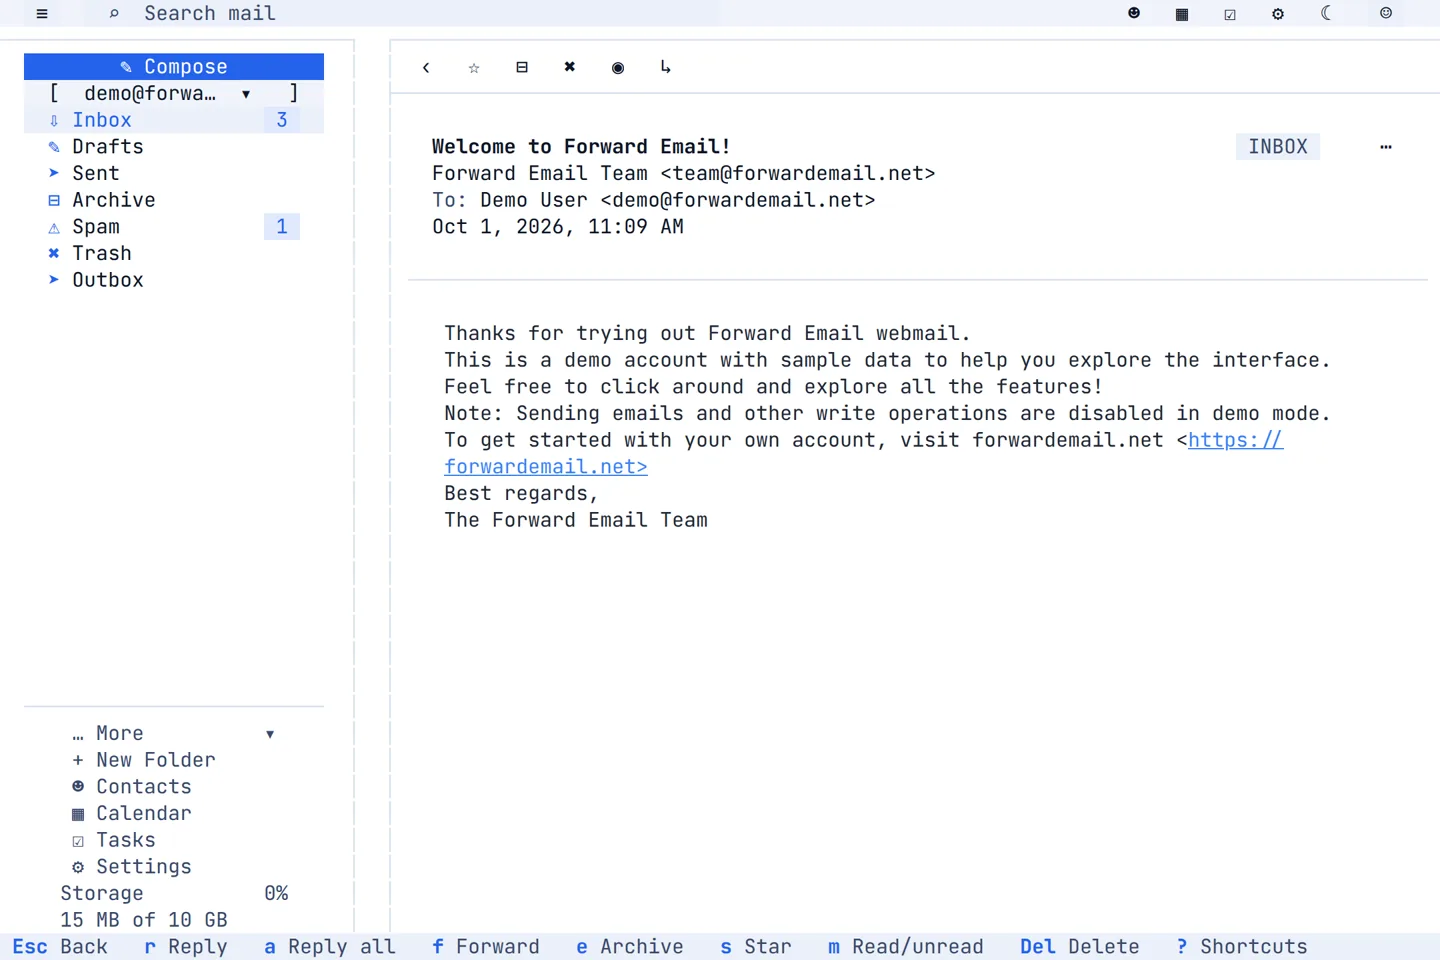Viewport: 1440px width, 960px height.
Task: Click the hooked arrow icon in message toolbar
Action: (x=666, y=67)
